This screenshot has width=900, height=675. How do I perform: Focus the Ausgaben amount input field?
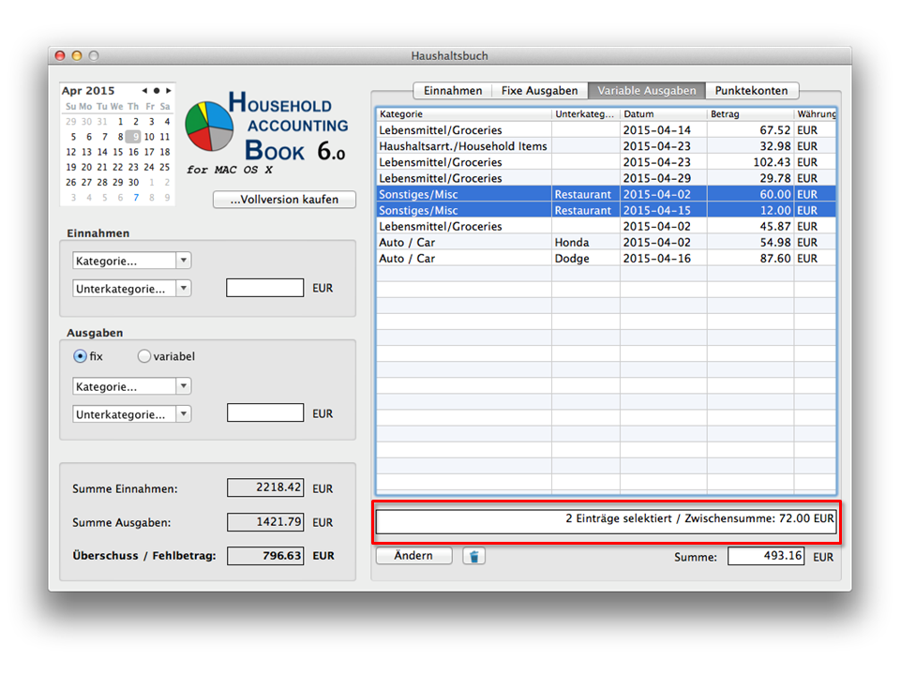[x=265, y=413]
